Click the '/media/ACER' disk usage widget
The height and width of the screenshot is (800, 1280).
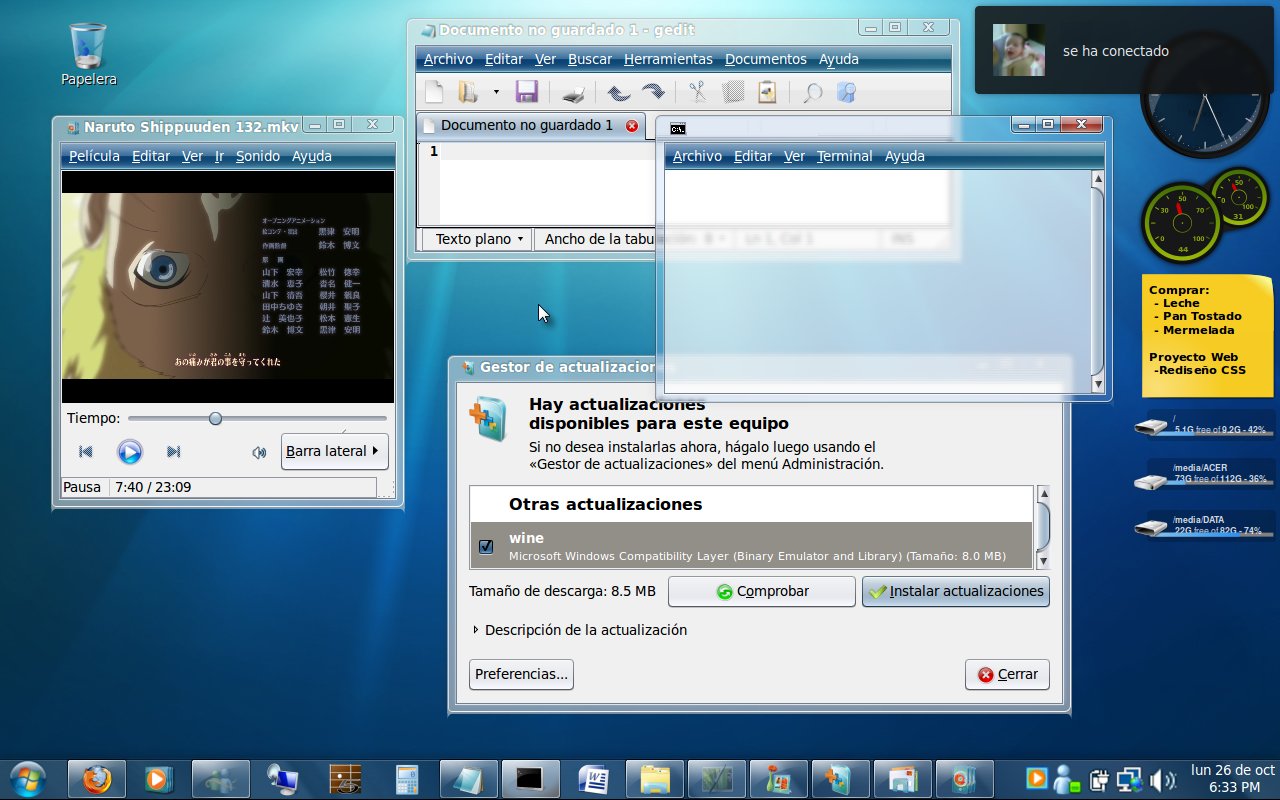pos(1204,475)
